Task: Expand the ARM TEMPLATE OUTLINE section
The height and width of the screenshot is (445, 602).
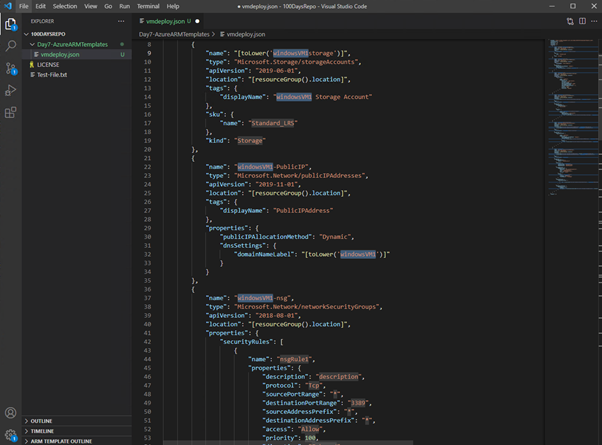Action: pos(62,441)
